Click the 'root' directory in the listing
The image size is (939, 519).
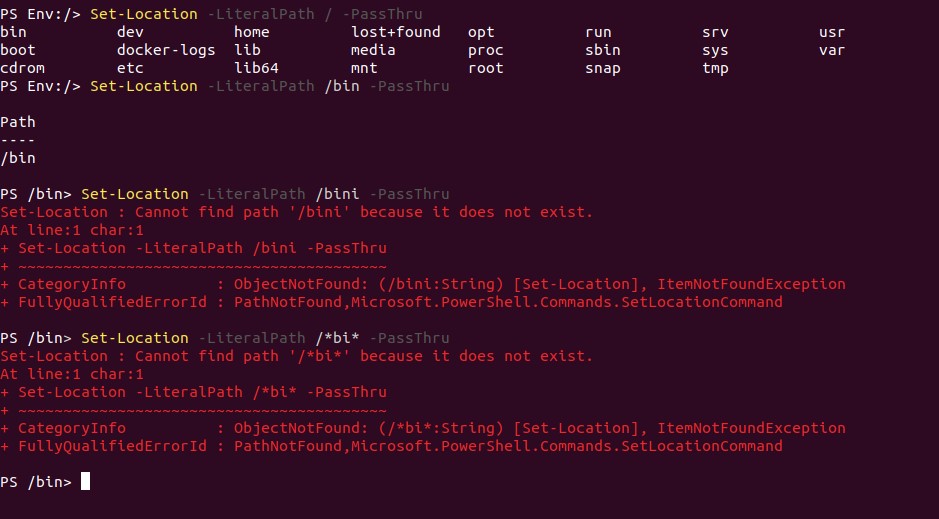tap(486, 68)
